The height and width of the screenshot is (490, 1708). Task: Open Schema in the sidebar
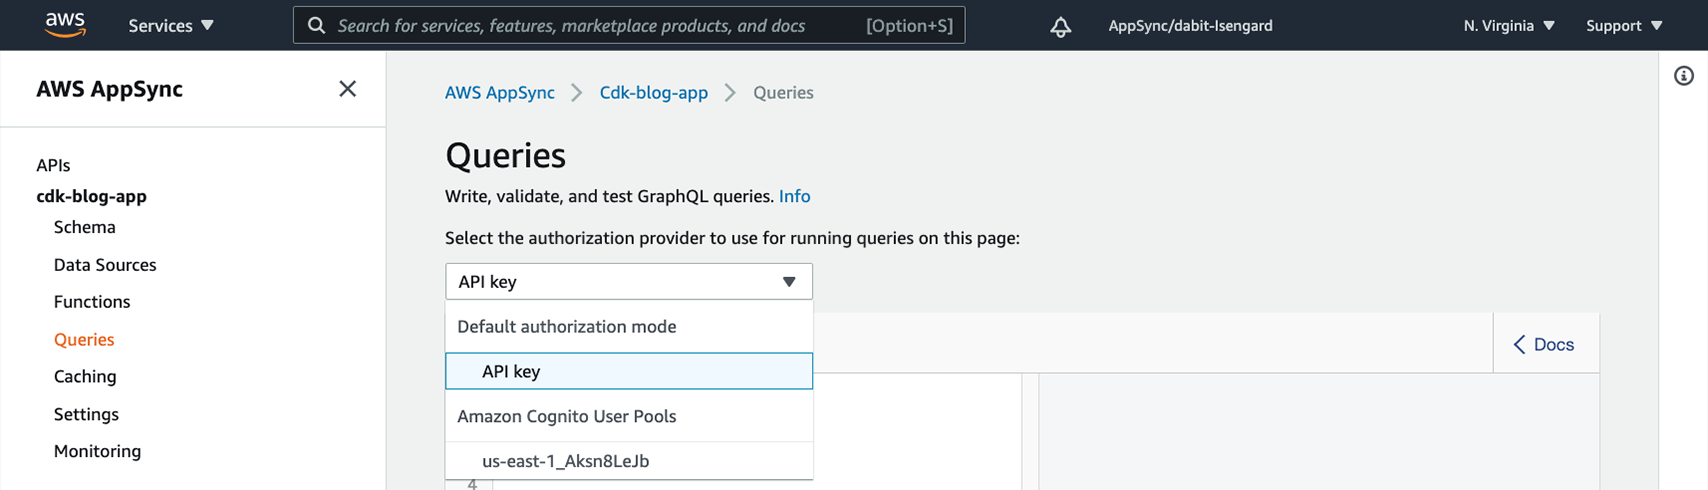point(85,227)
